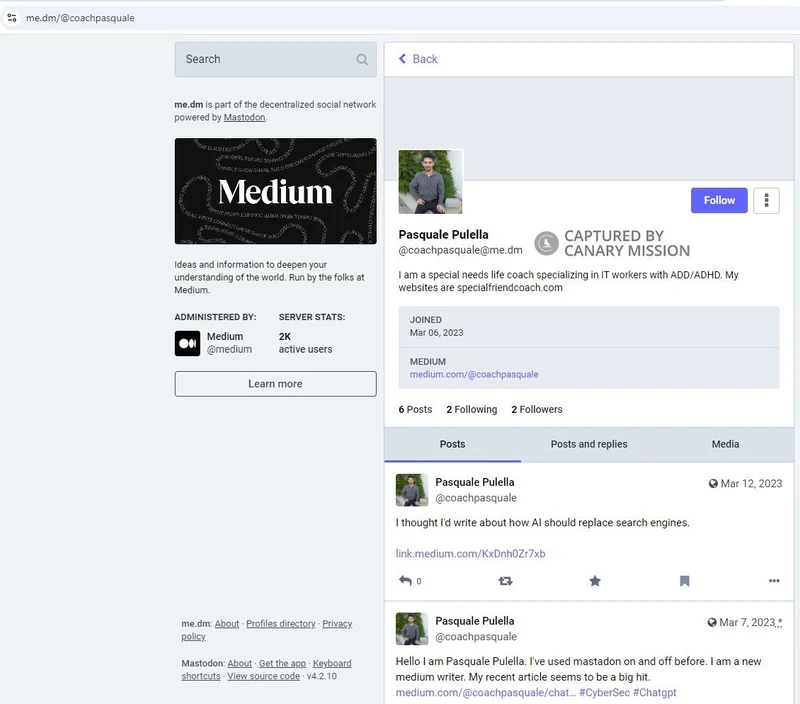Click into the Search input field
800x704 pixels.
262,60
